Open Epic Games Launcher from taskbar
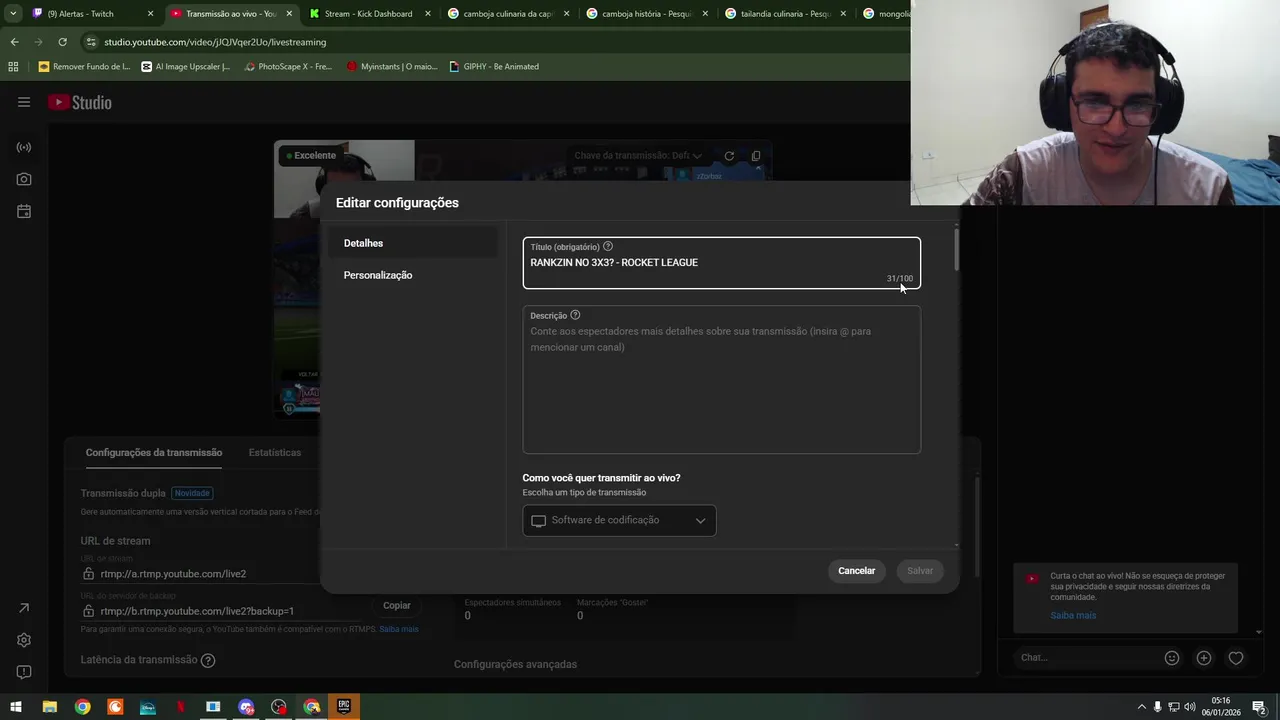The width and height of the screenshot is (1280, 720). (x=344, y=706)
